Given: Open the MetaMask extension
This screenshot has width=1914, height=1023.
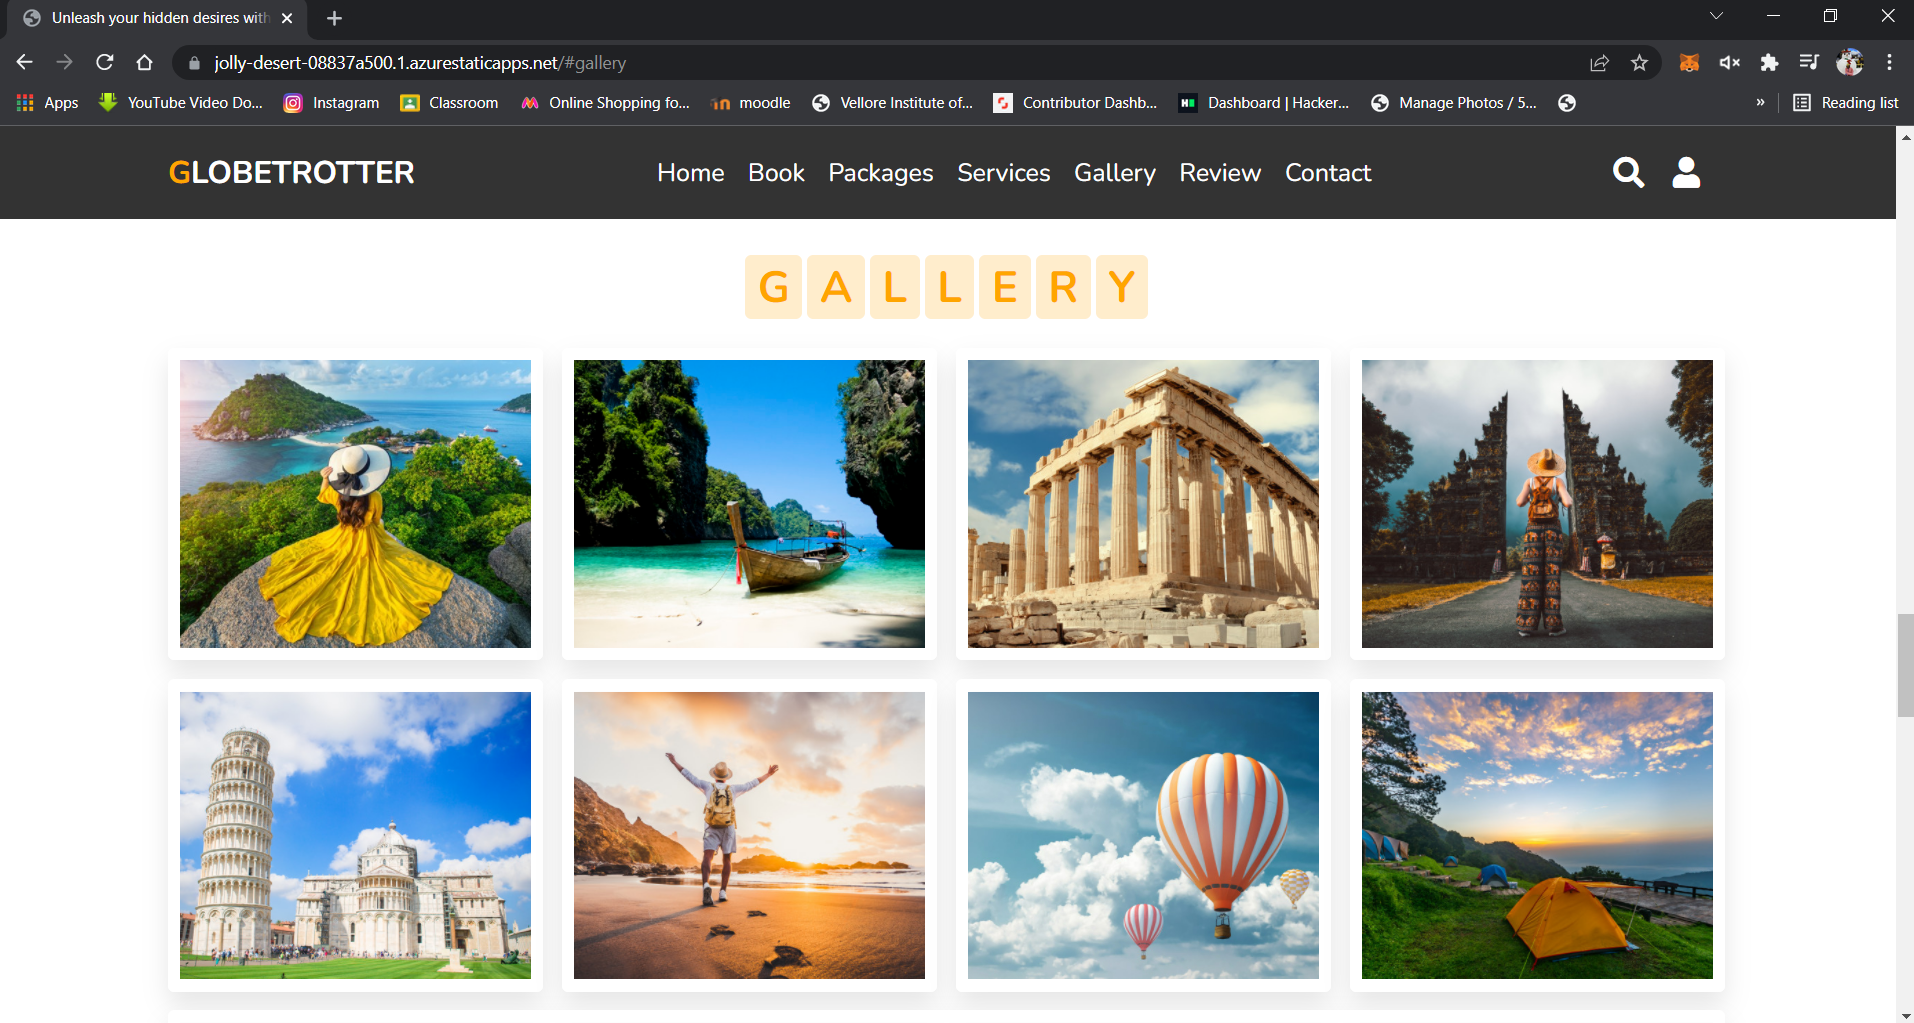Looking at the screenshot, I should [1690, 62].
